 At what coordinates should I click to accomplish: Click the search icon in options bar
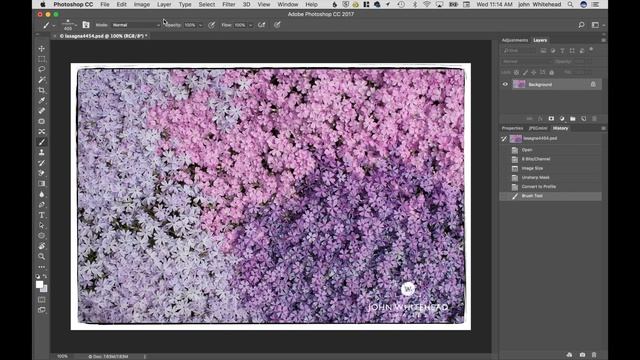[x=581, y=25]
